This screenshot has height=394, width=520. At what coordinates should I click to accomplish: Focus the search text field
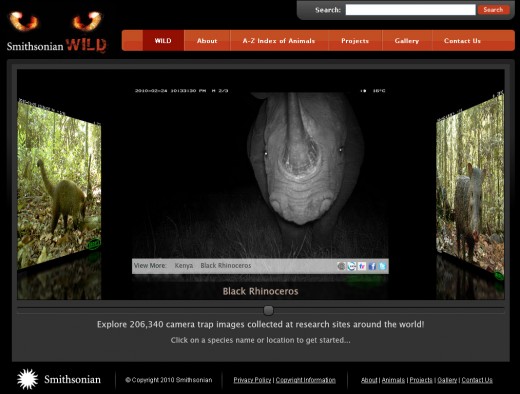410,10
